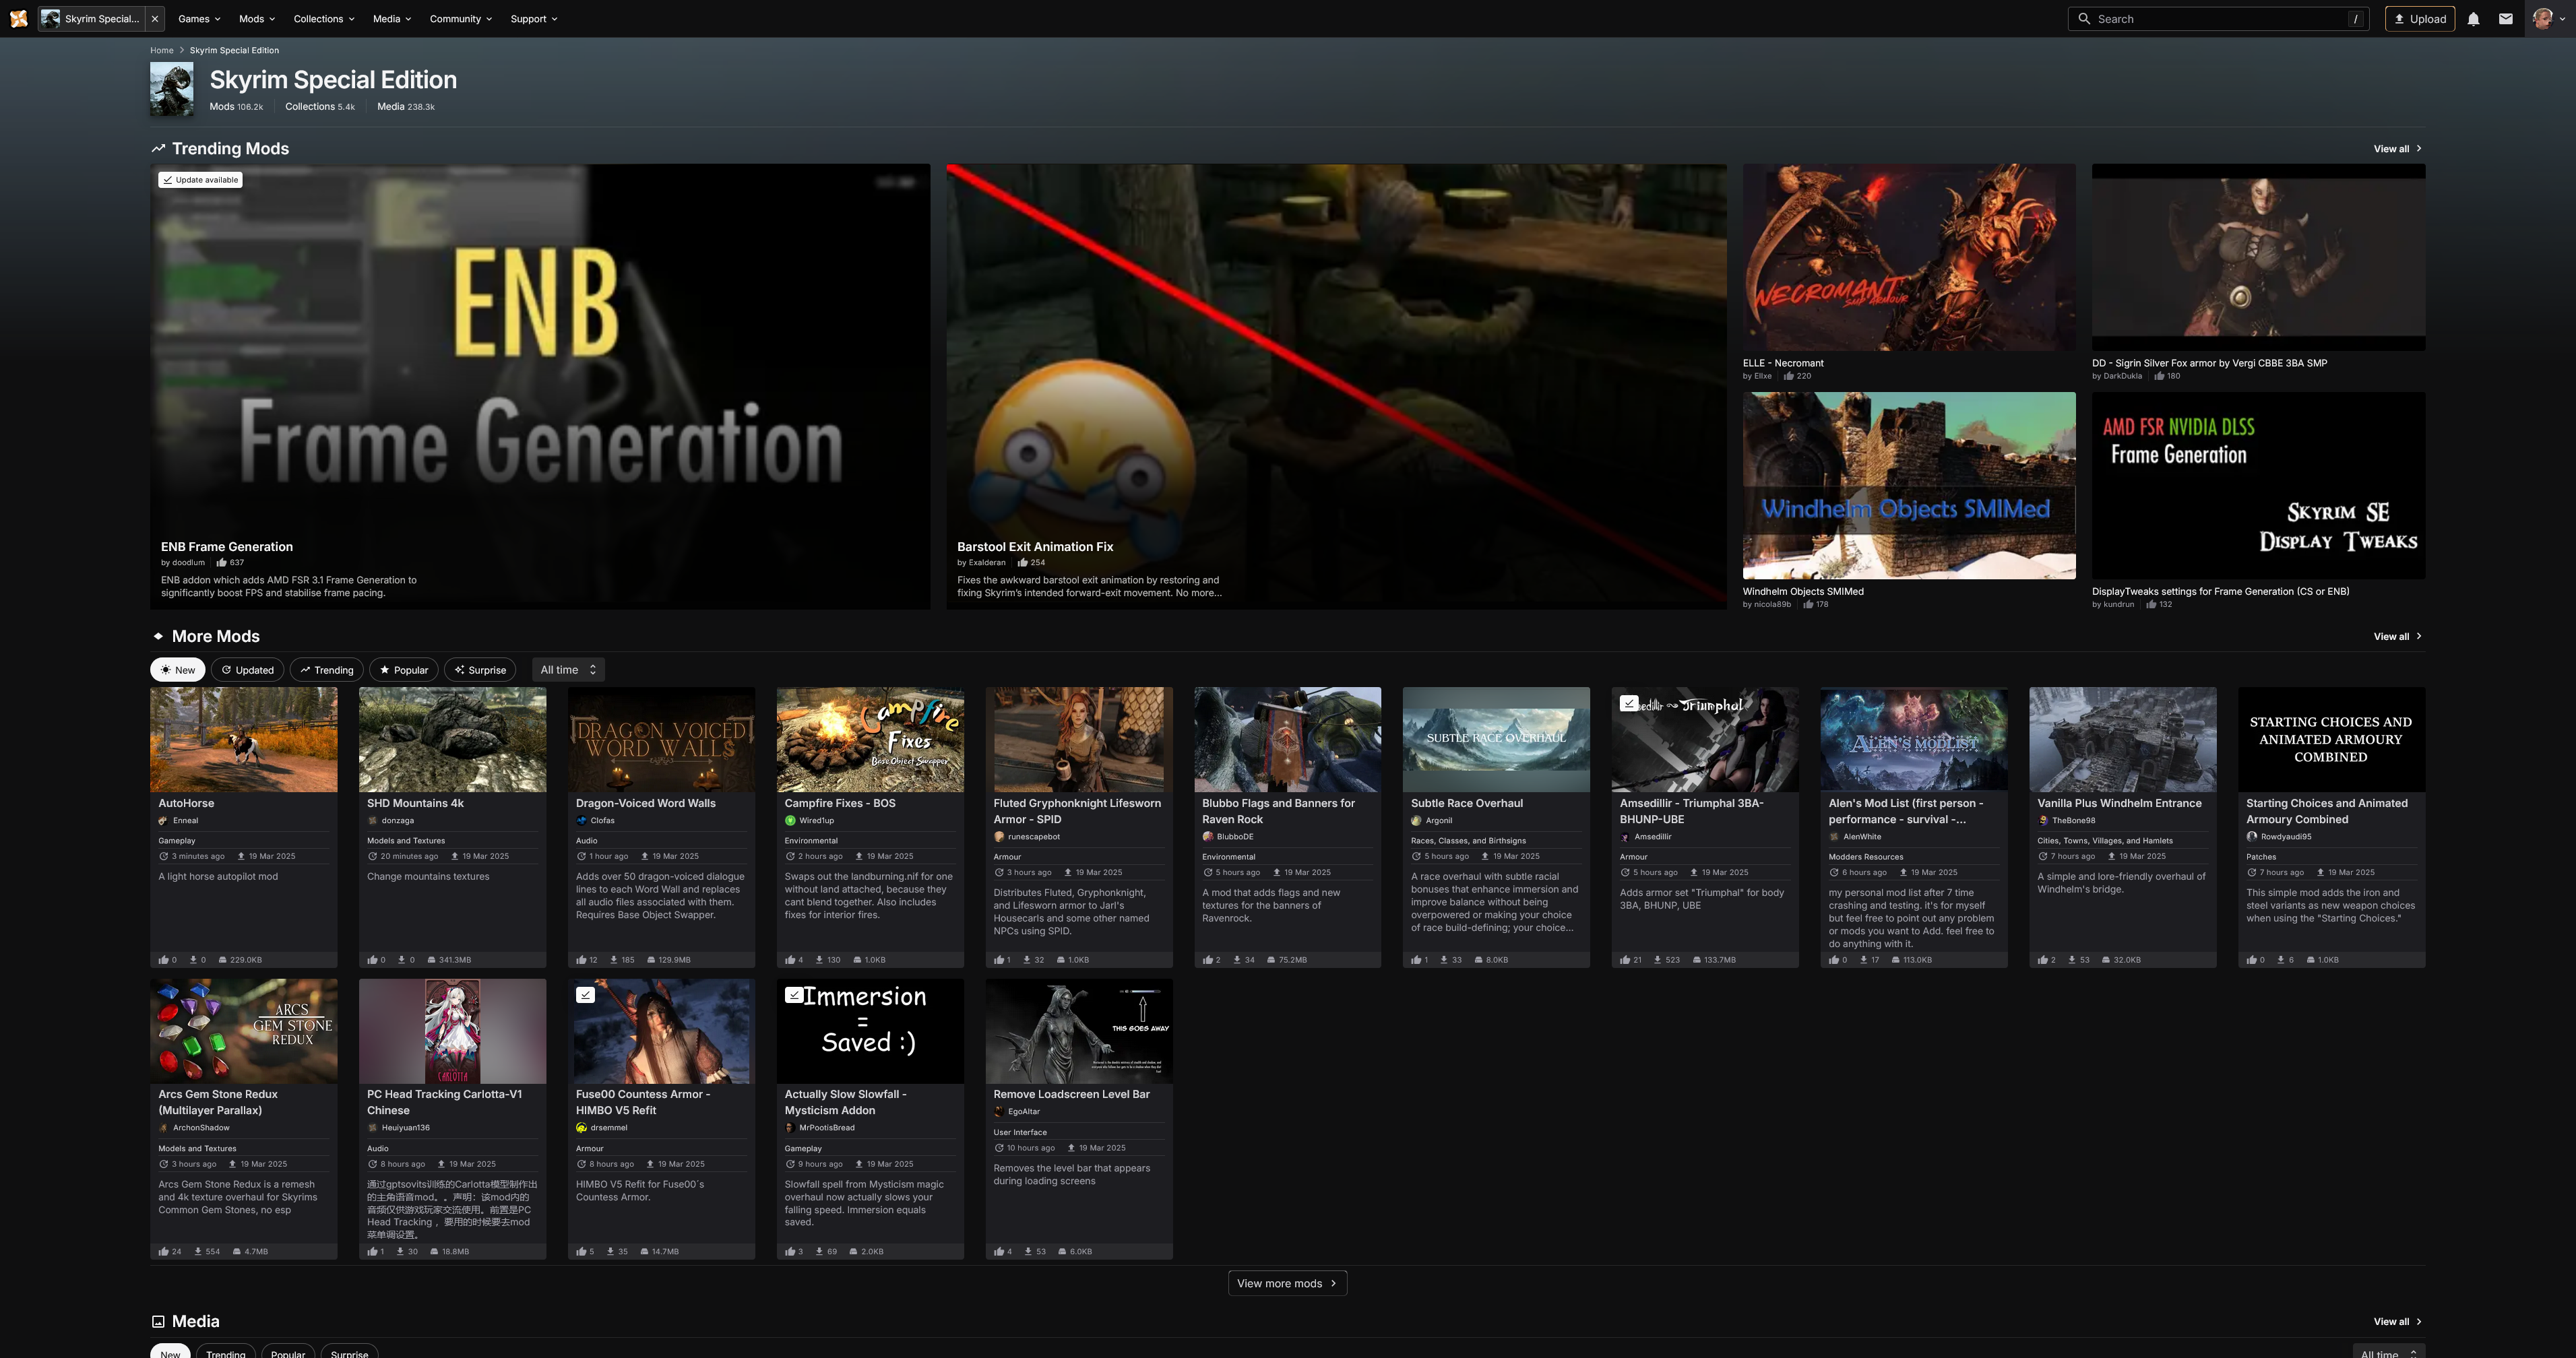The height and width of the screenshot is (1358, 2576).
Task: Expand the Community menu in top navigation
Action: [461, 19]
